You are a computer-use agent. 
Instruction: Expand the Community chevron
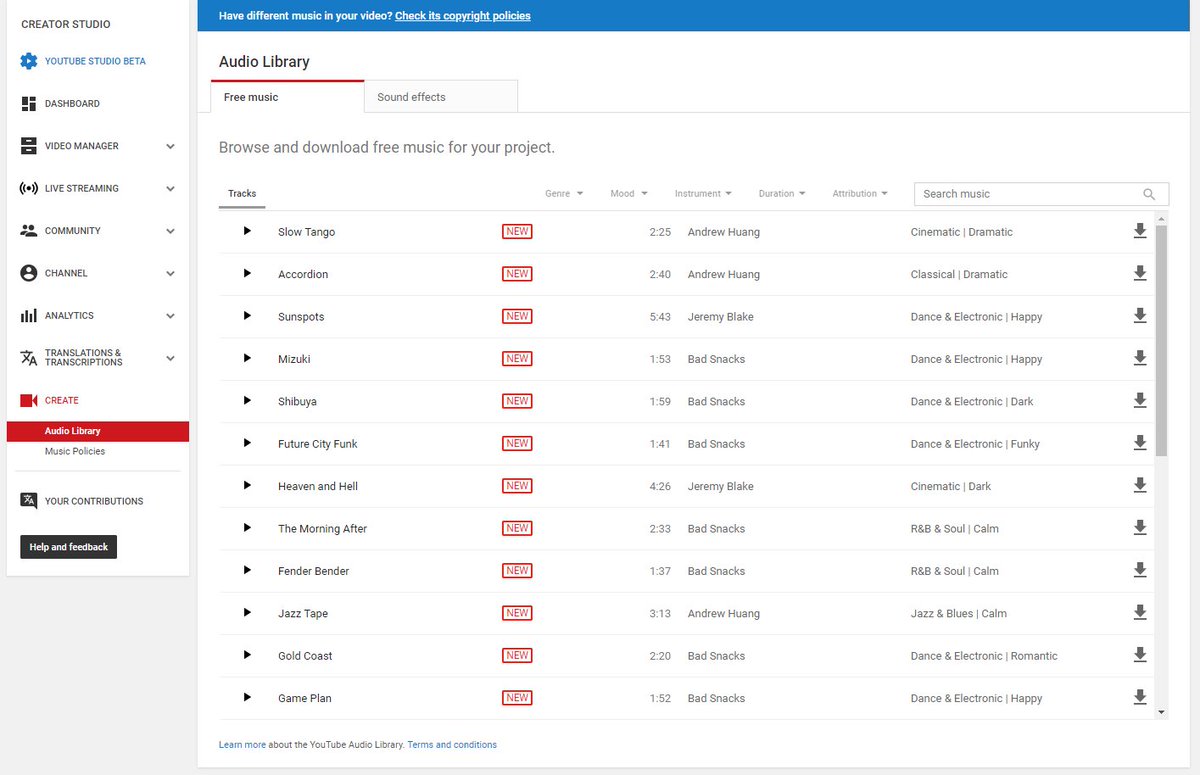170,231
